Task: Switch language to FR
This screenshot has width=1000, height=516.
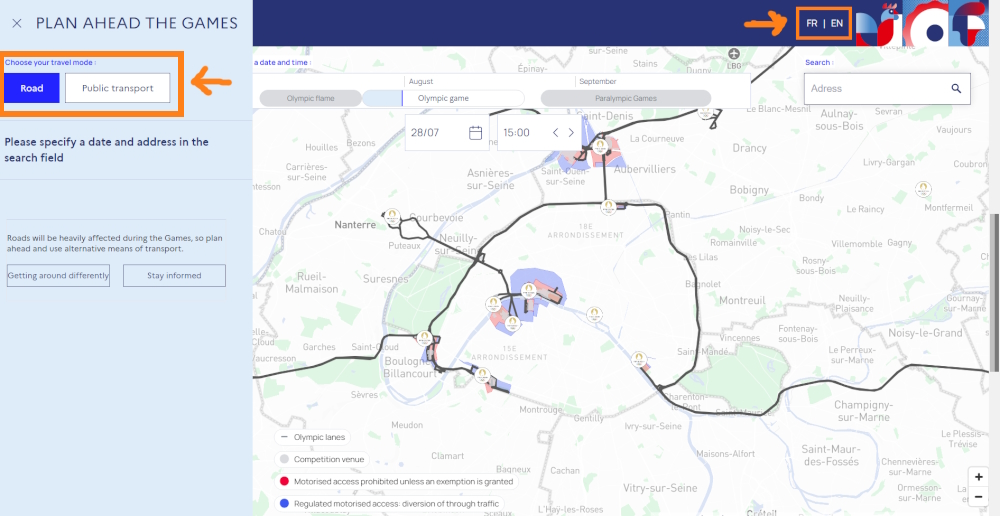Action: pos(812,24)
